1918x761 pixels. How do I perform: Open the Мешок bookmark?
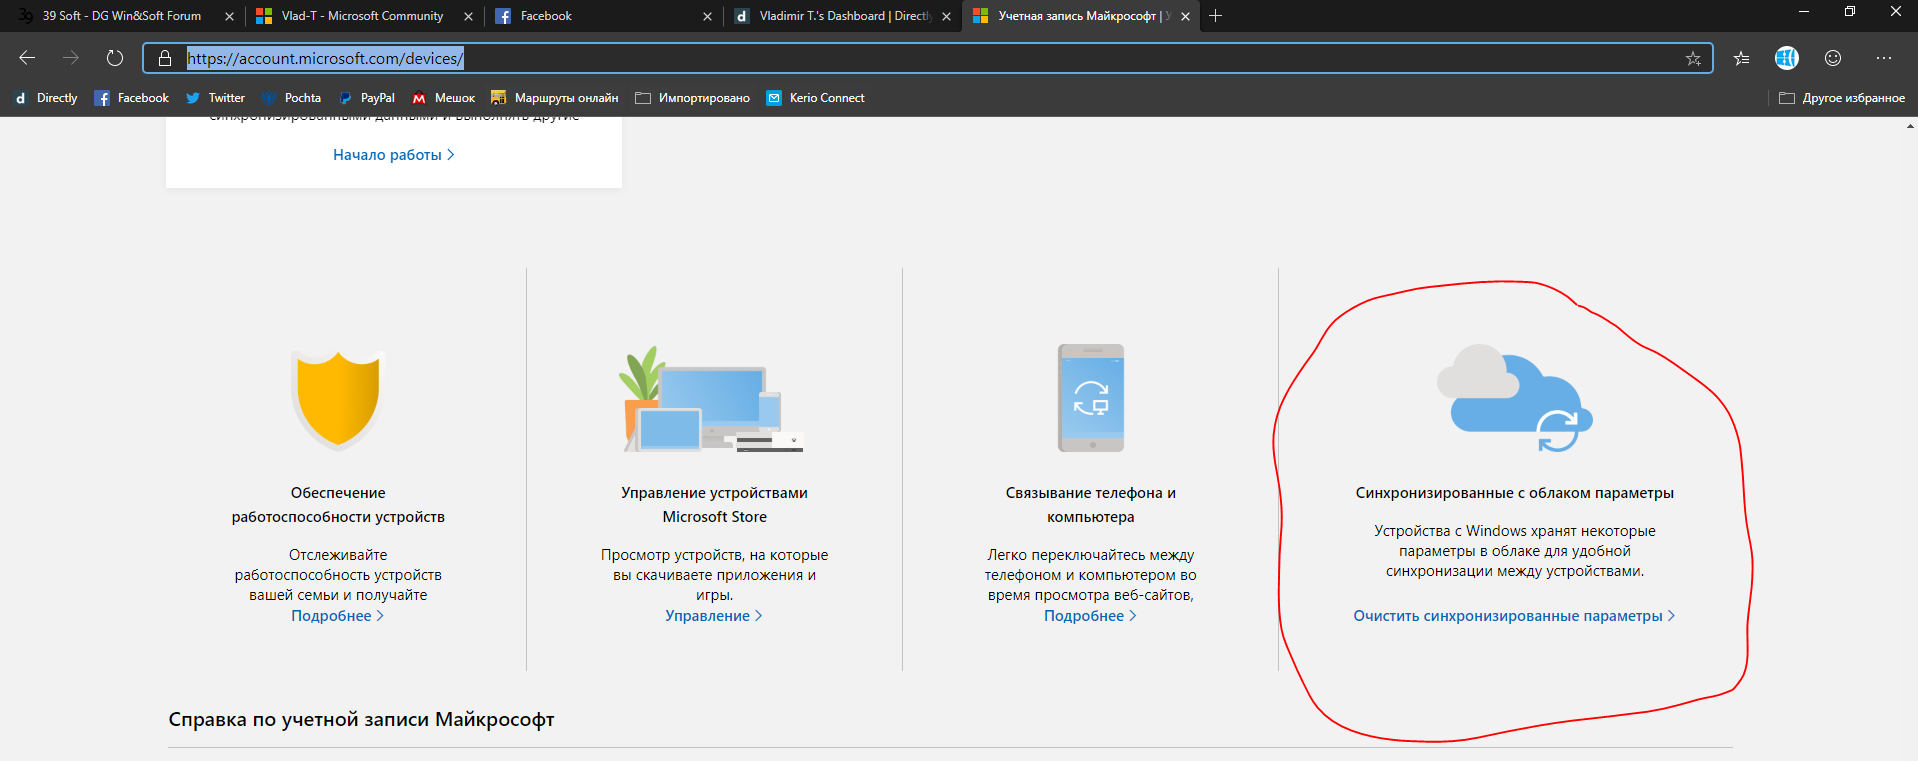tap(444, 98)
